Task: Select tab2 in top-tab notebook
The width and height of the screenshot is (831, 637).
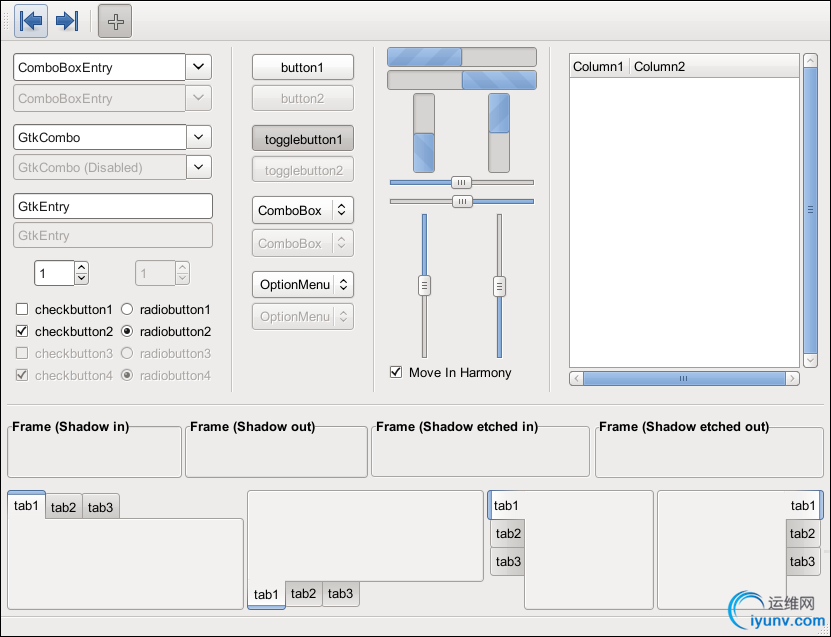Action: pos(64,507)
